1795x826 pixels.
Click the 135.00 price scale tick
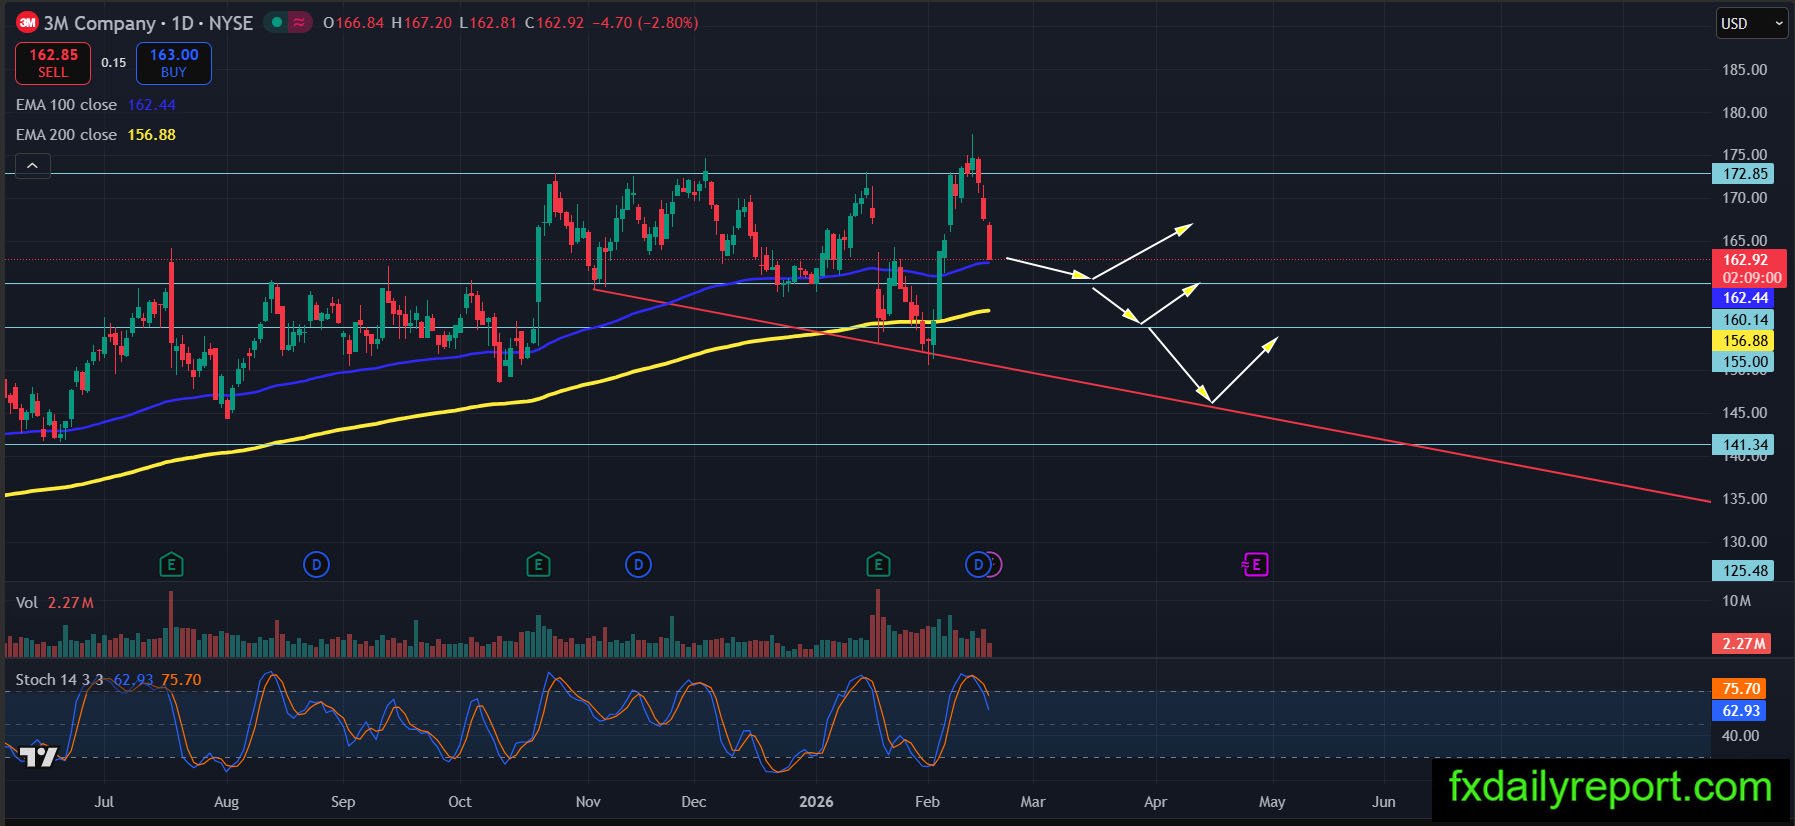1744,499
